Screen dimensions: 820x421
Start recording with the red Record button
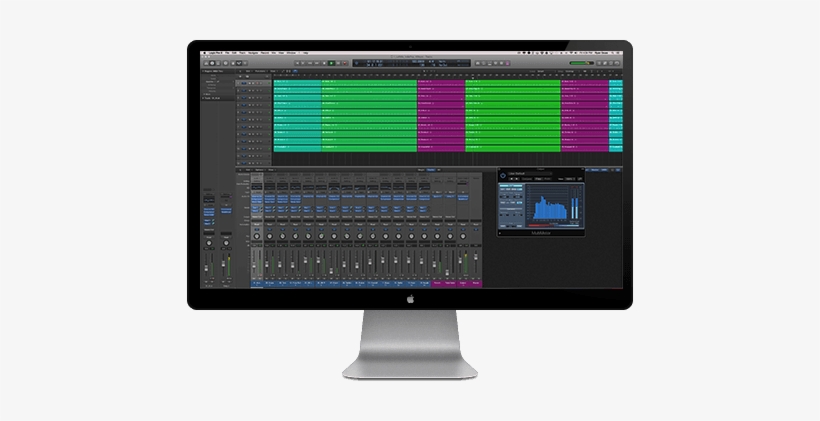[345, 63]
